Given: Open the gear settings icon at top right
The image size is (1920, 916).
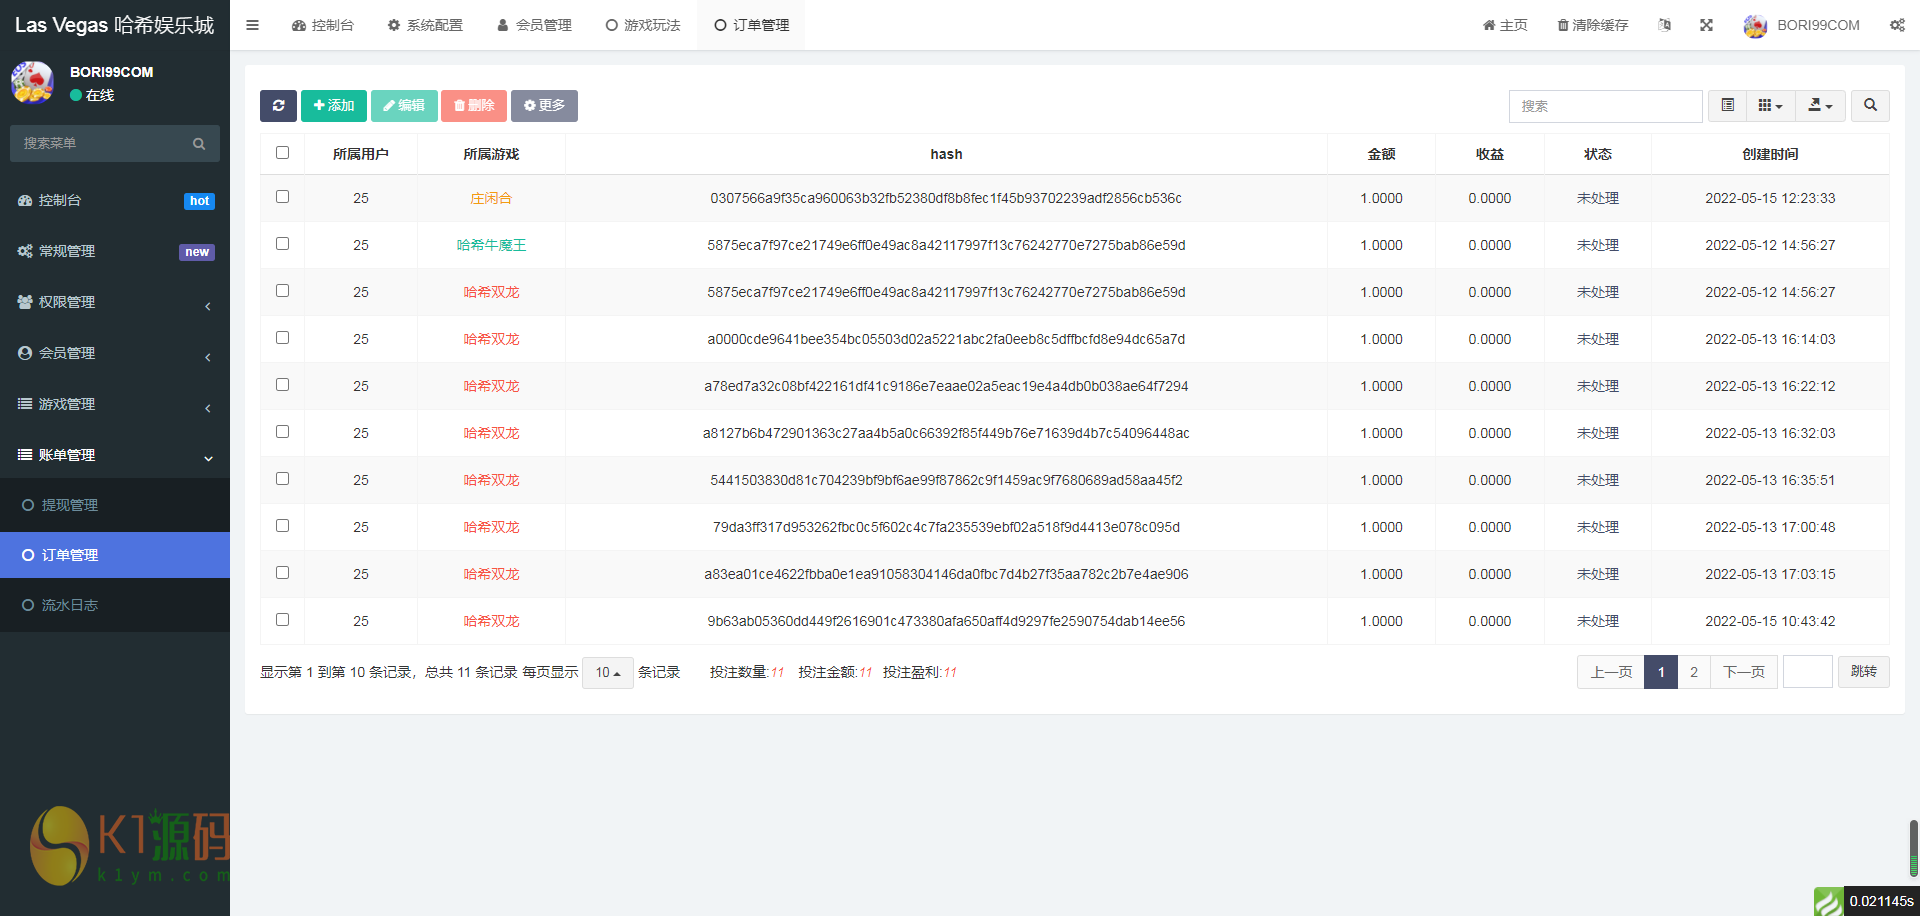Looking at the screenshot, I should click(1898, 25).
